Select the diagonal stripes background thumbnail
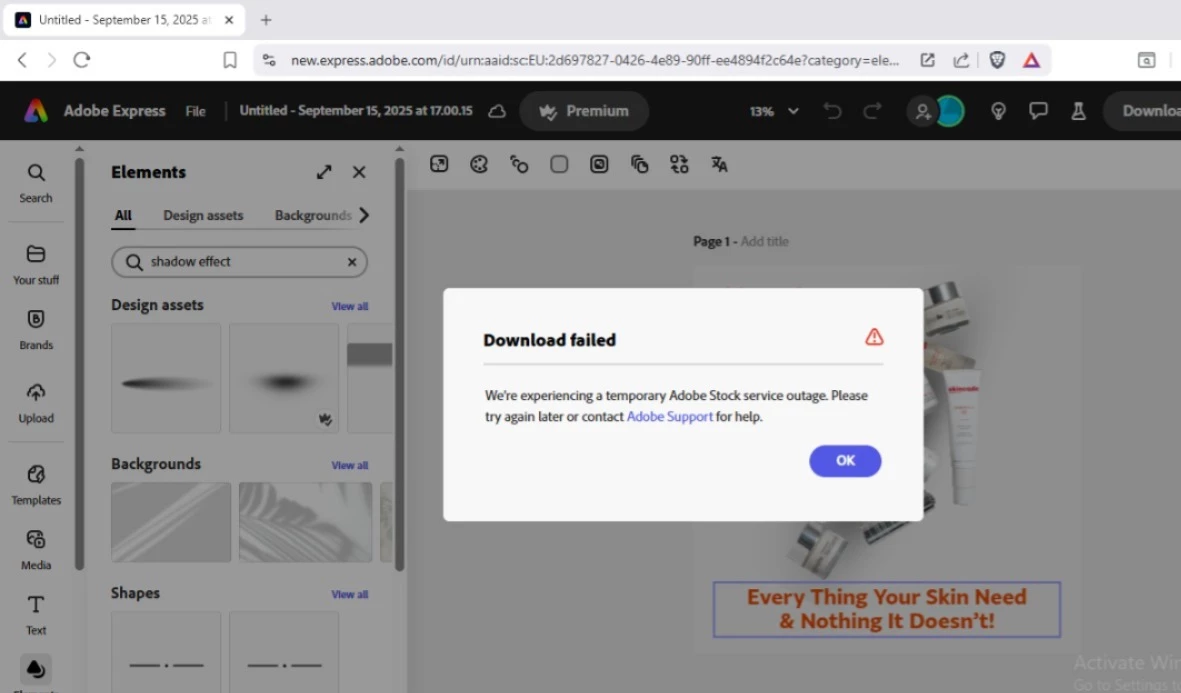The image size is (1181, 693). tap(171, 522)
